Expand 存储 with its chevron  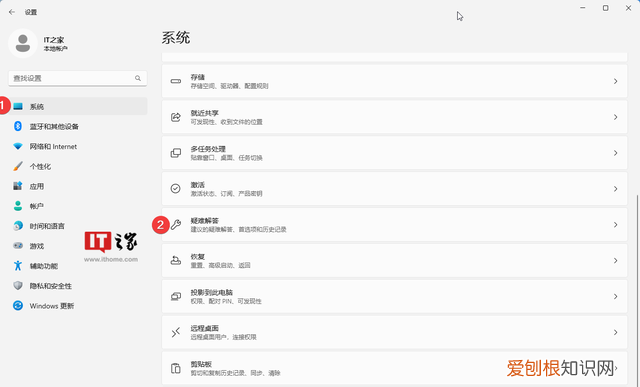click(x=616, y=81)
